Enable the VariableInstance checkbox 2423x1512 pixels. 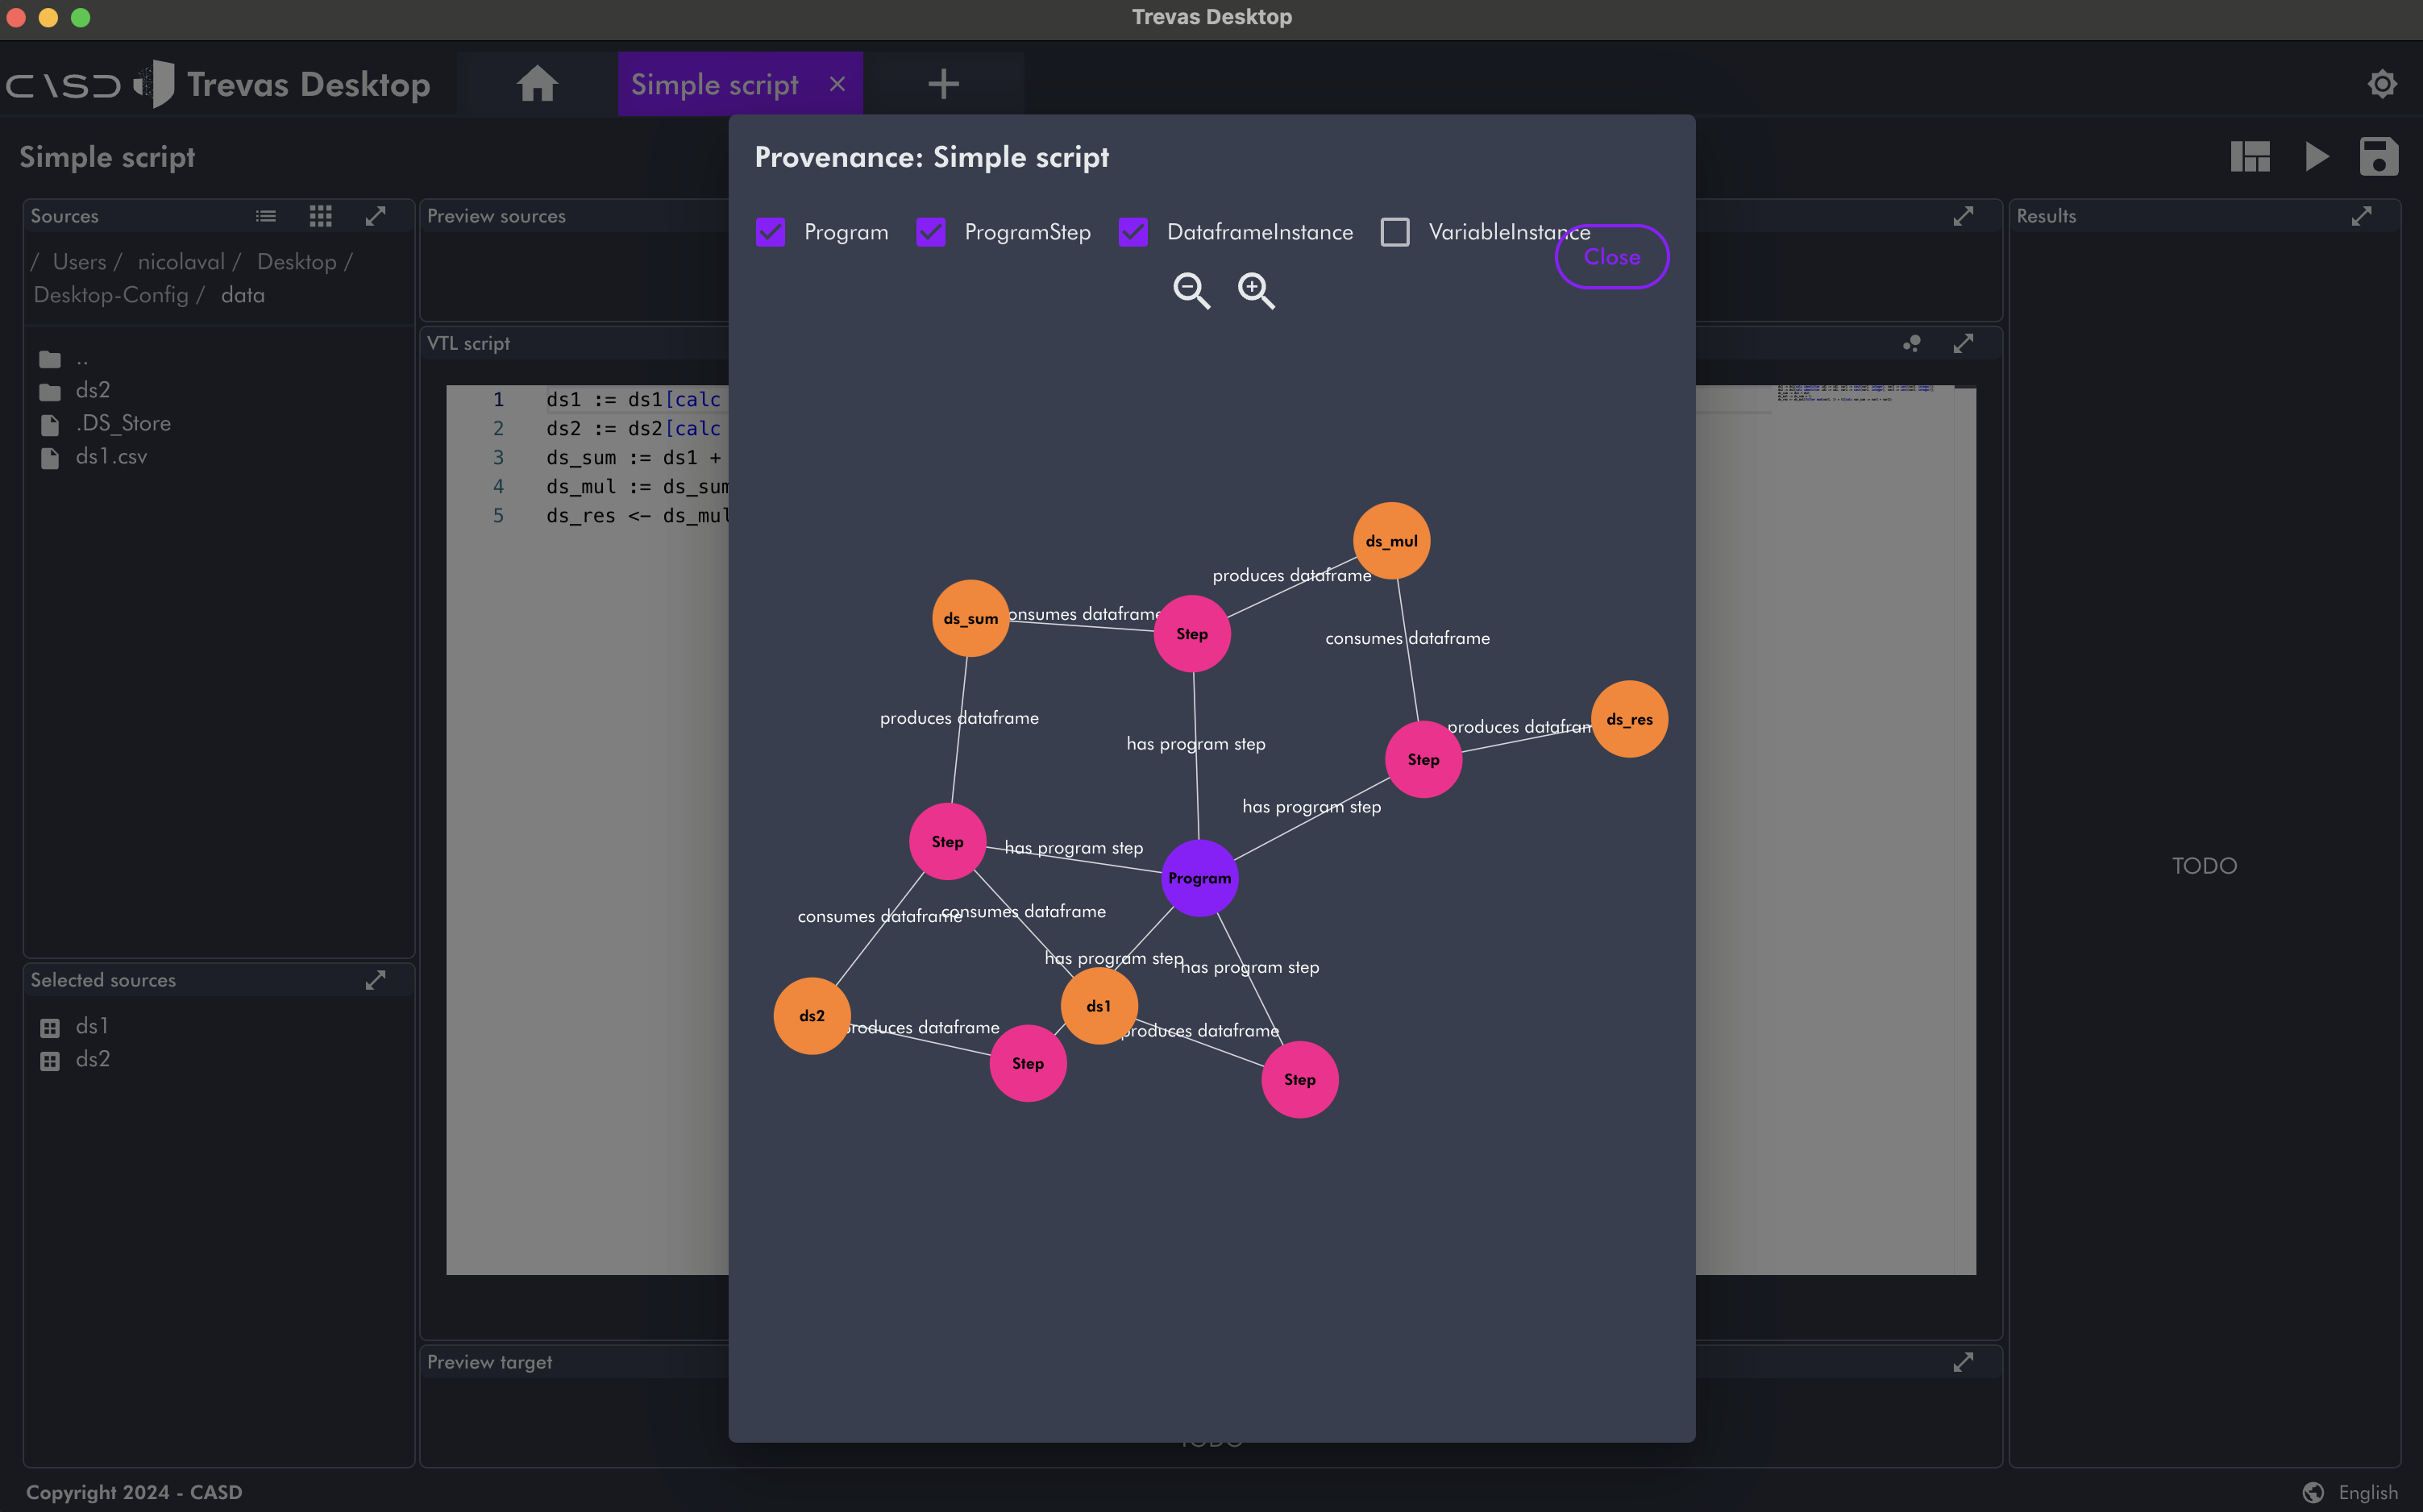coord(1395,232)
